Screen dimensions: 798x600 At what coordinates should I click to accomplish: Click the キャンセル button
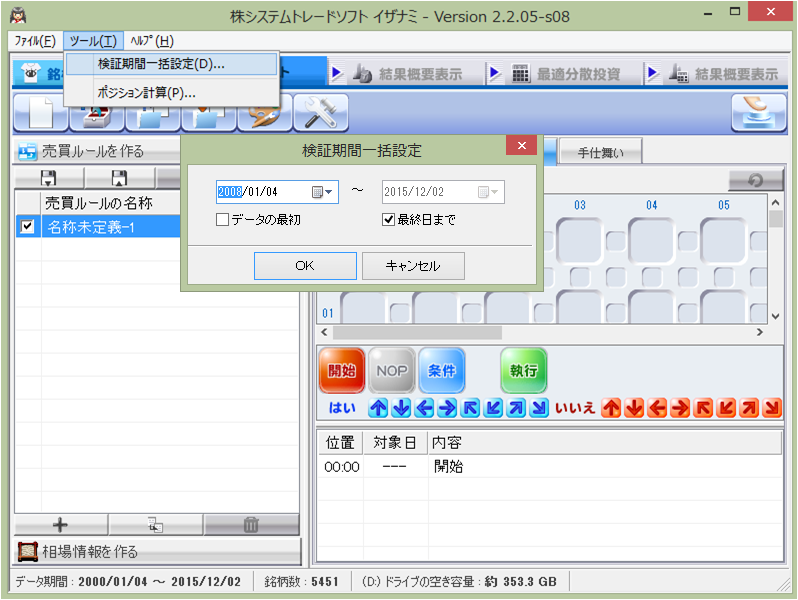coord(413,266)
